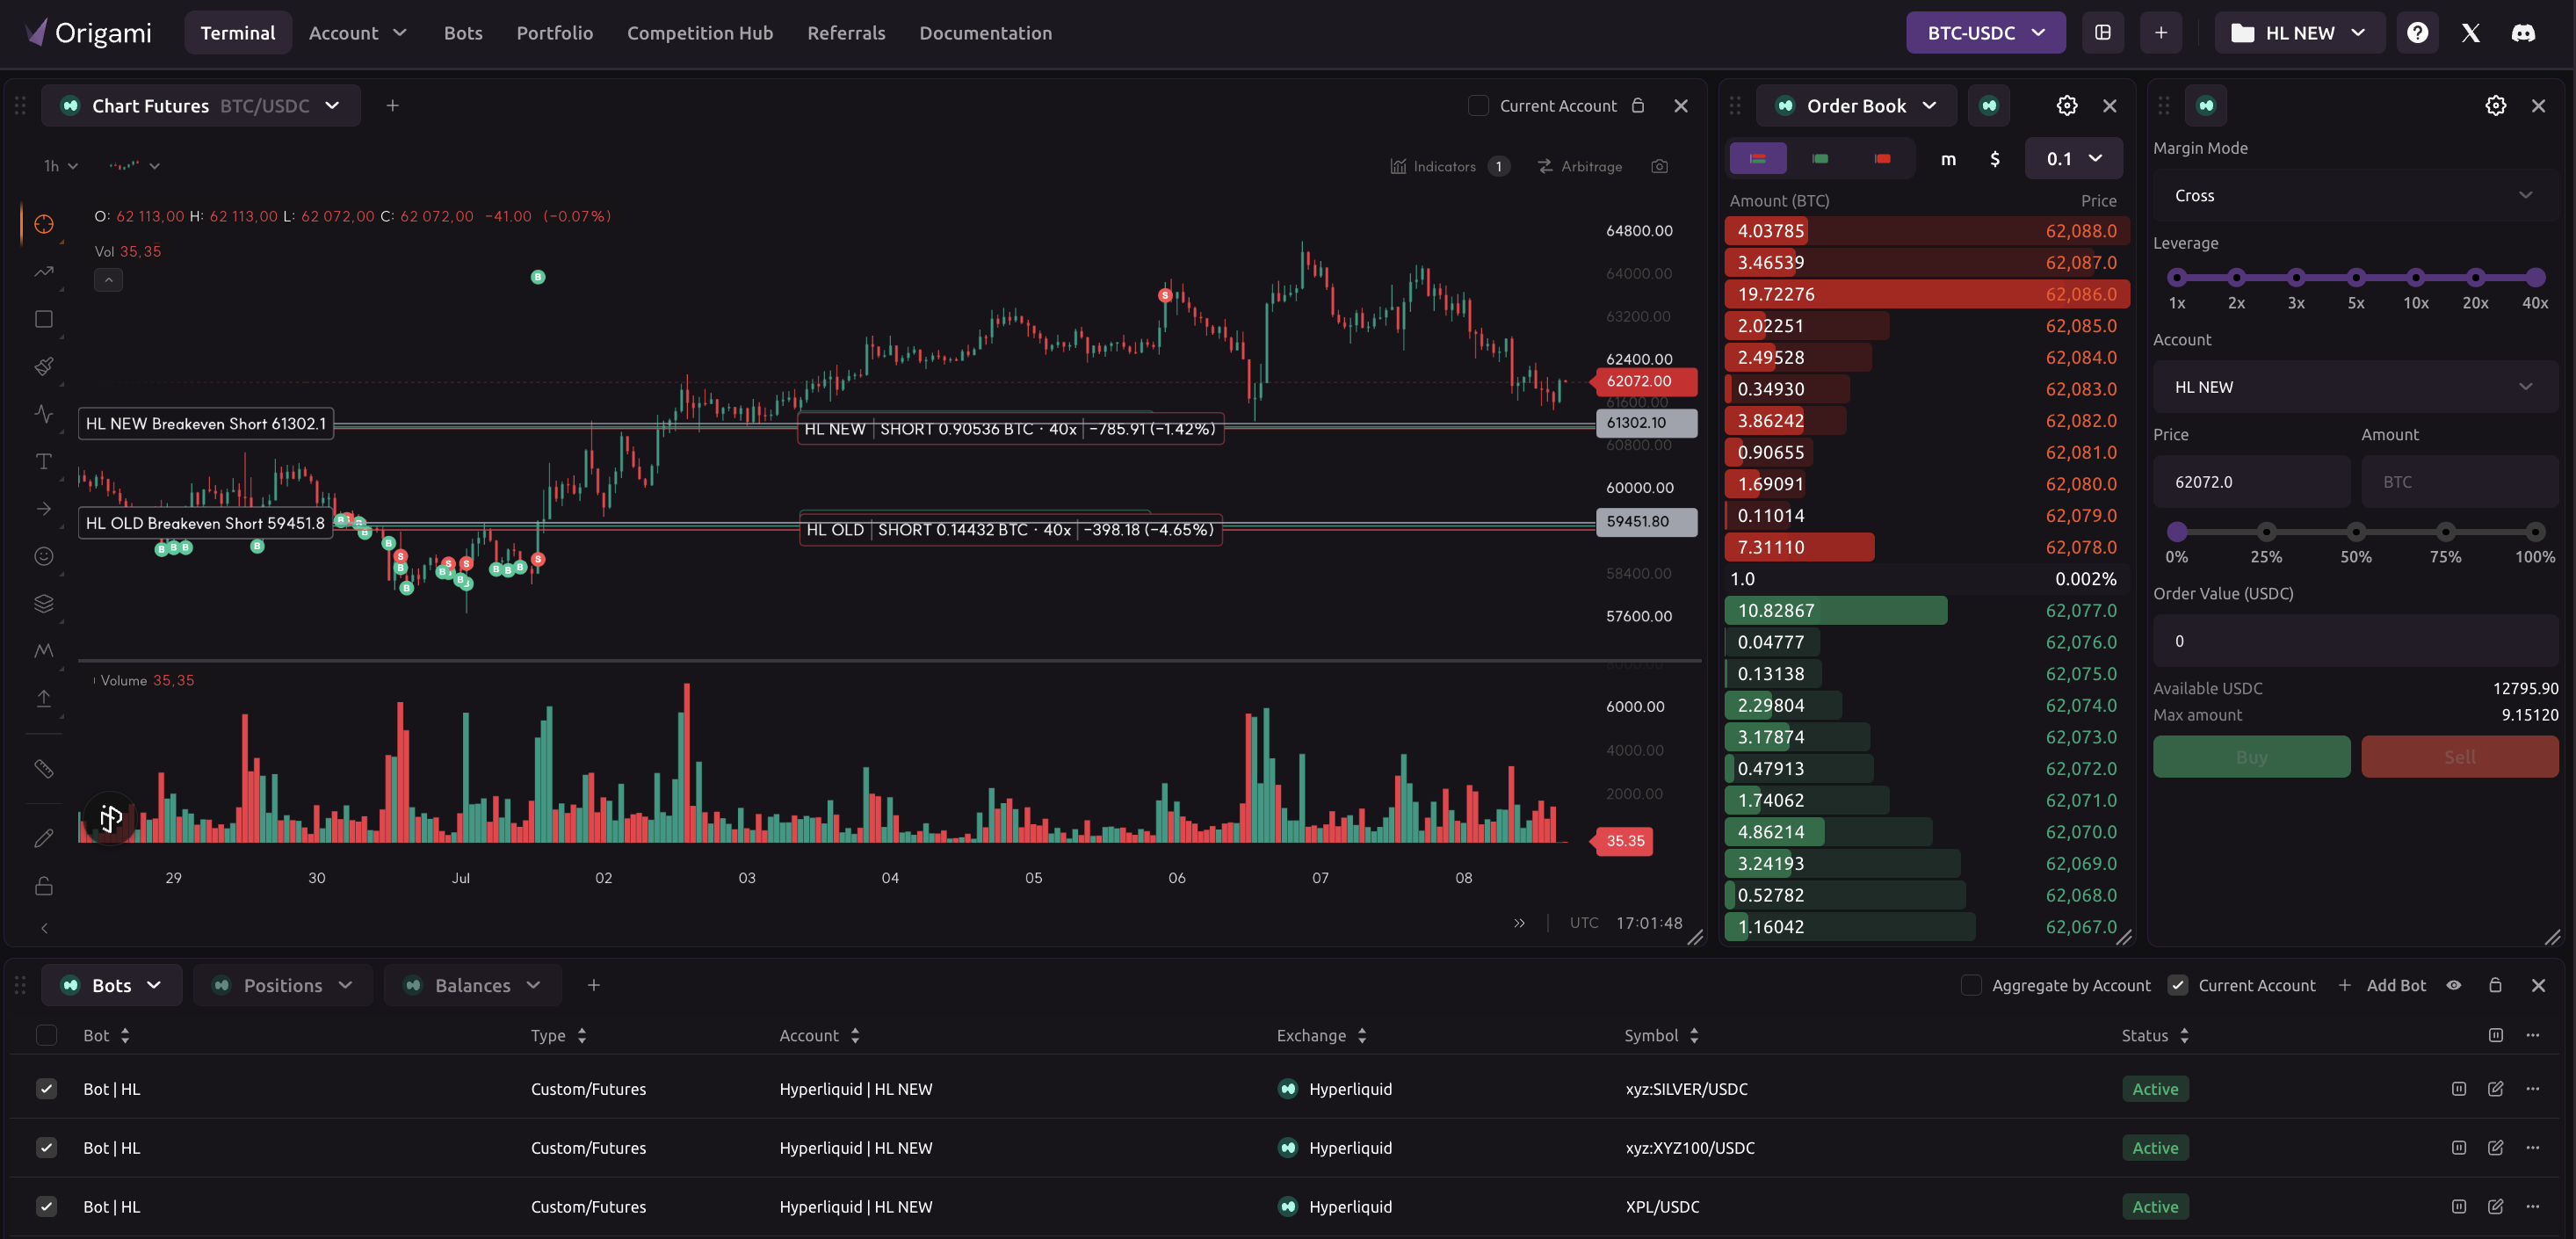Click the Order Value USDC field
The image size is (2576, 1239).
2355,641
